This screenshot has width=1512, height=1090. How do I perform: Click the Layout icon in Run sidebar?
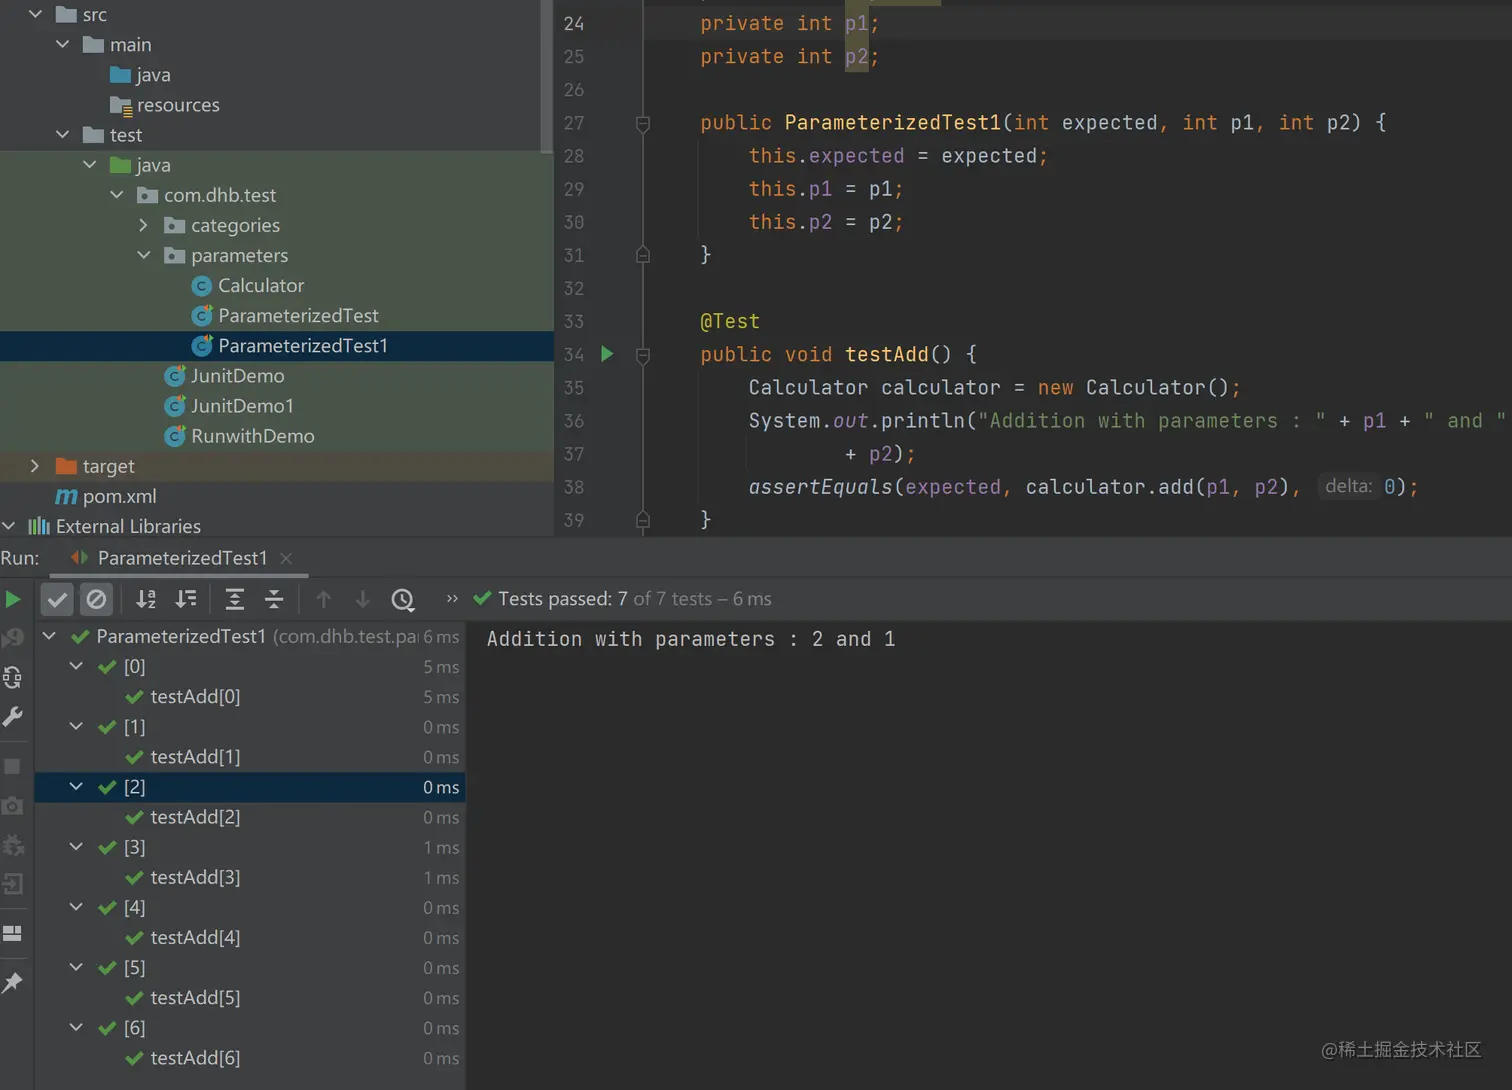point(13,934)
